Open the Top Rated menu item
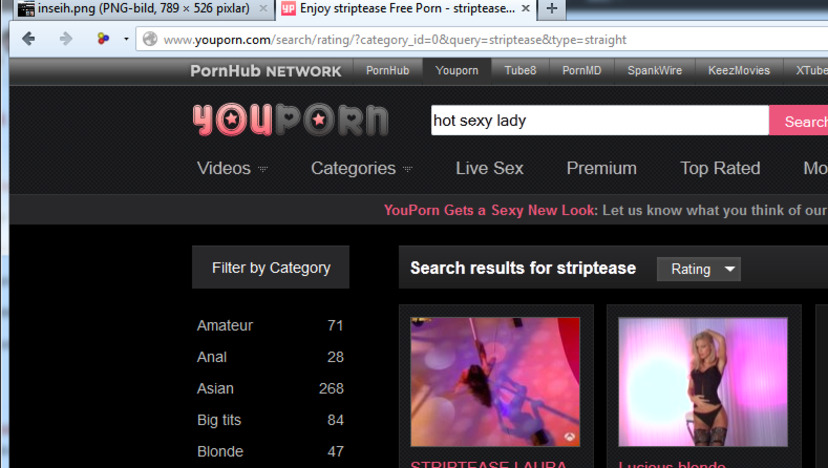This screenshot has width=828, height=468. (x=720, y=169)
